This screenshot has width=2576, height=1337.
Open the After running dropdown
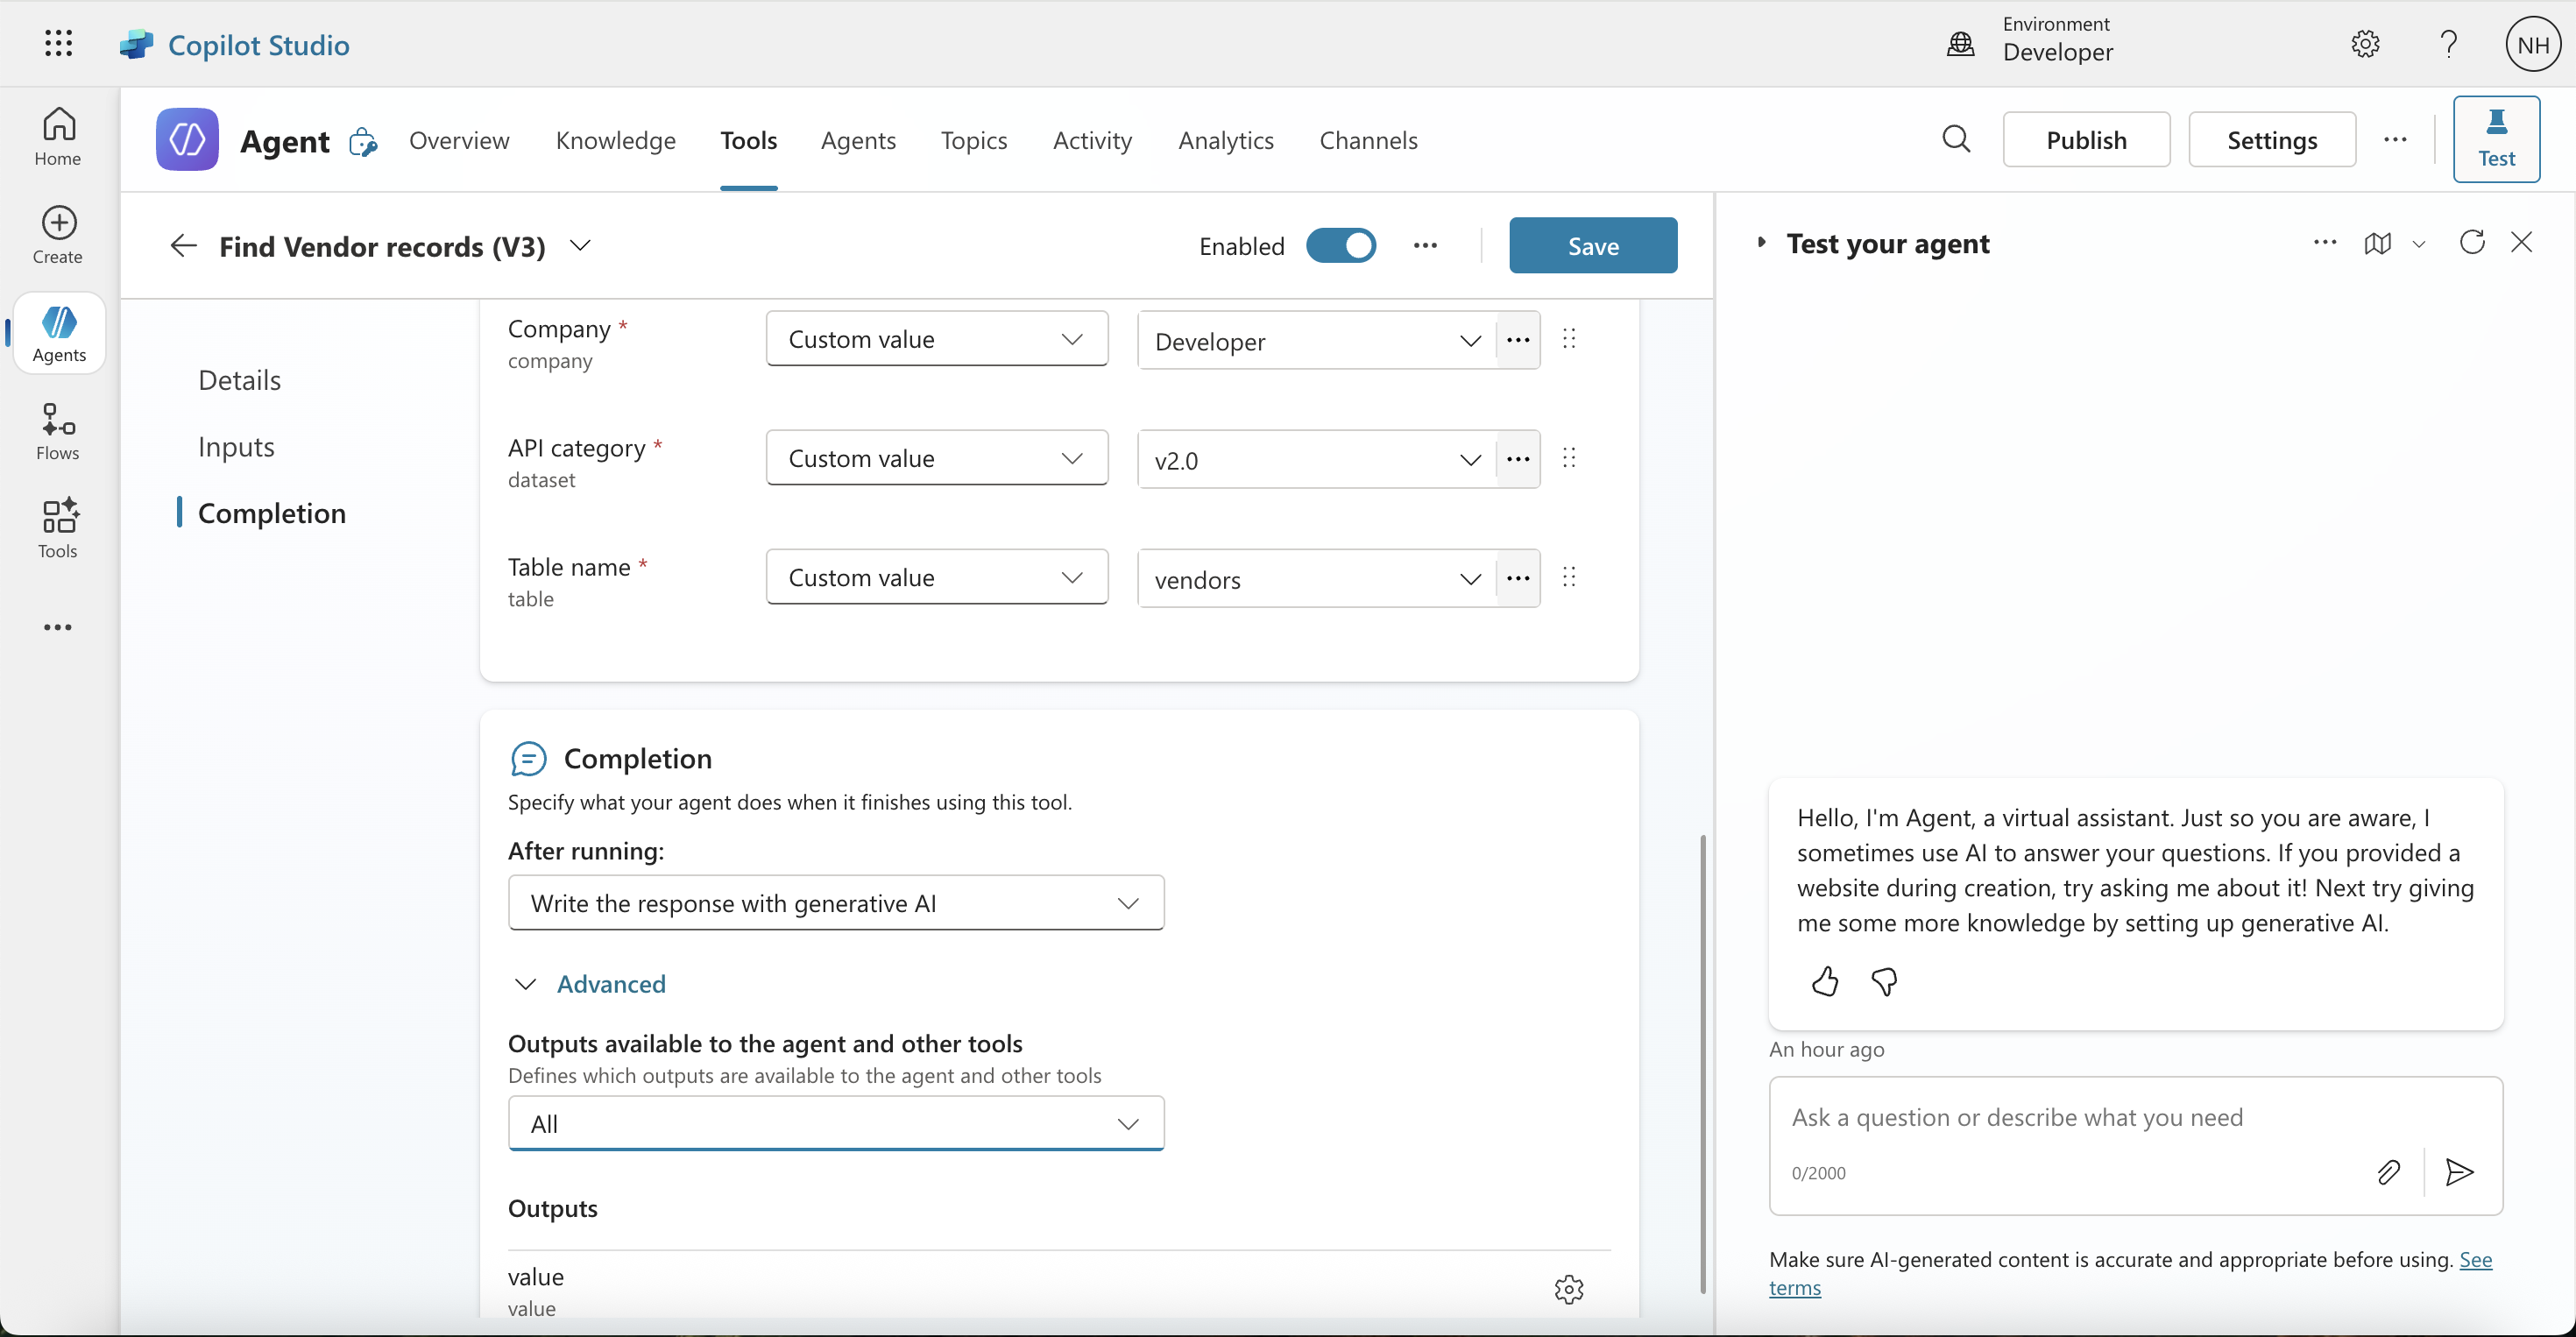836,903
